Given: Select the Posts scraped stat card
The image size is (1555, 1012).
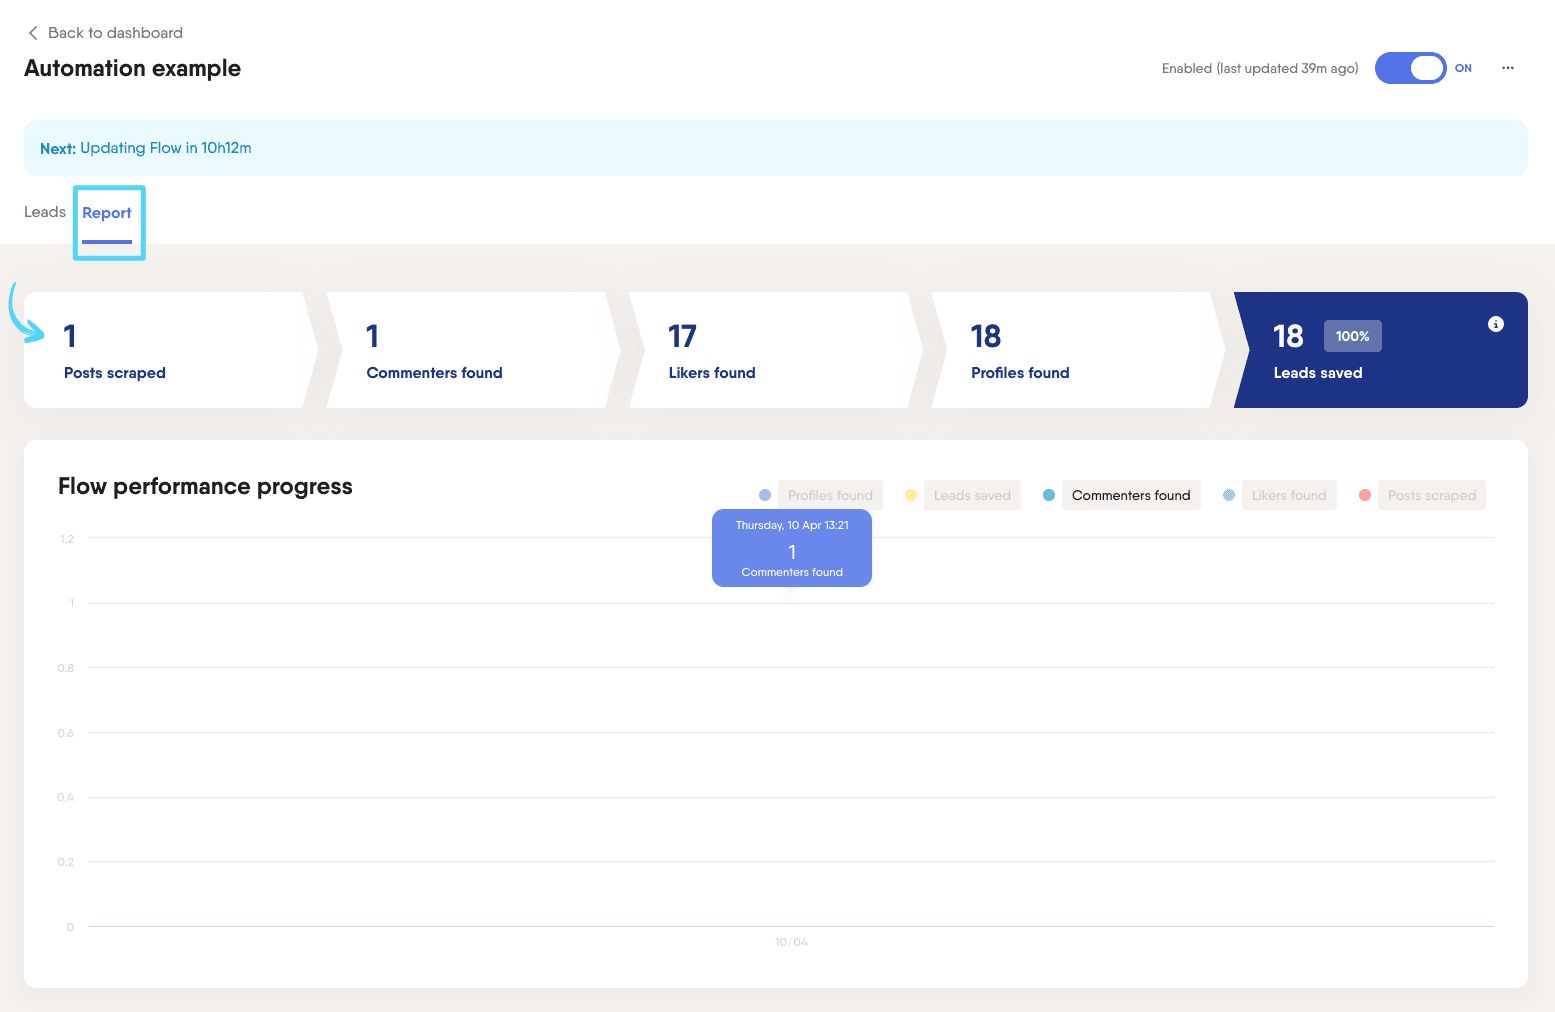Looking at the screenshot, I should tap(170, 350).
